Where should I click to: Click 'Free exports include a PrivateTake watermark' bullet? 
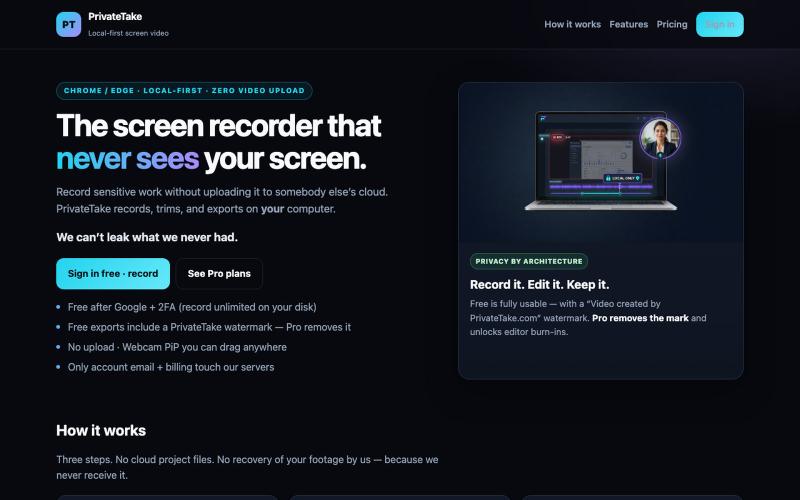(209, 327)
